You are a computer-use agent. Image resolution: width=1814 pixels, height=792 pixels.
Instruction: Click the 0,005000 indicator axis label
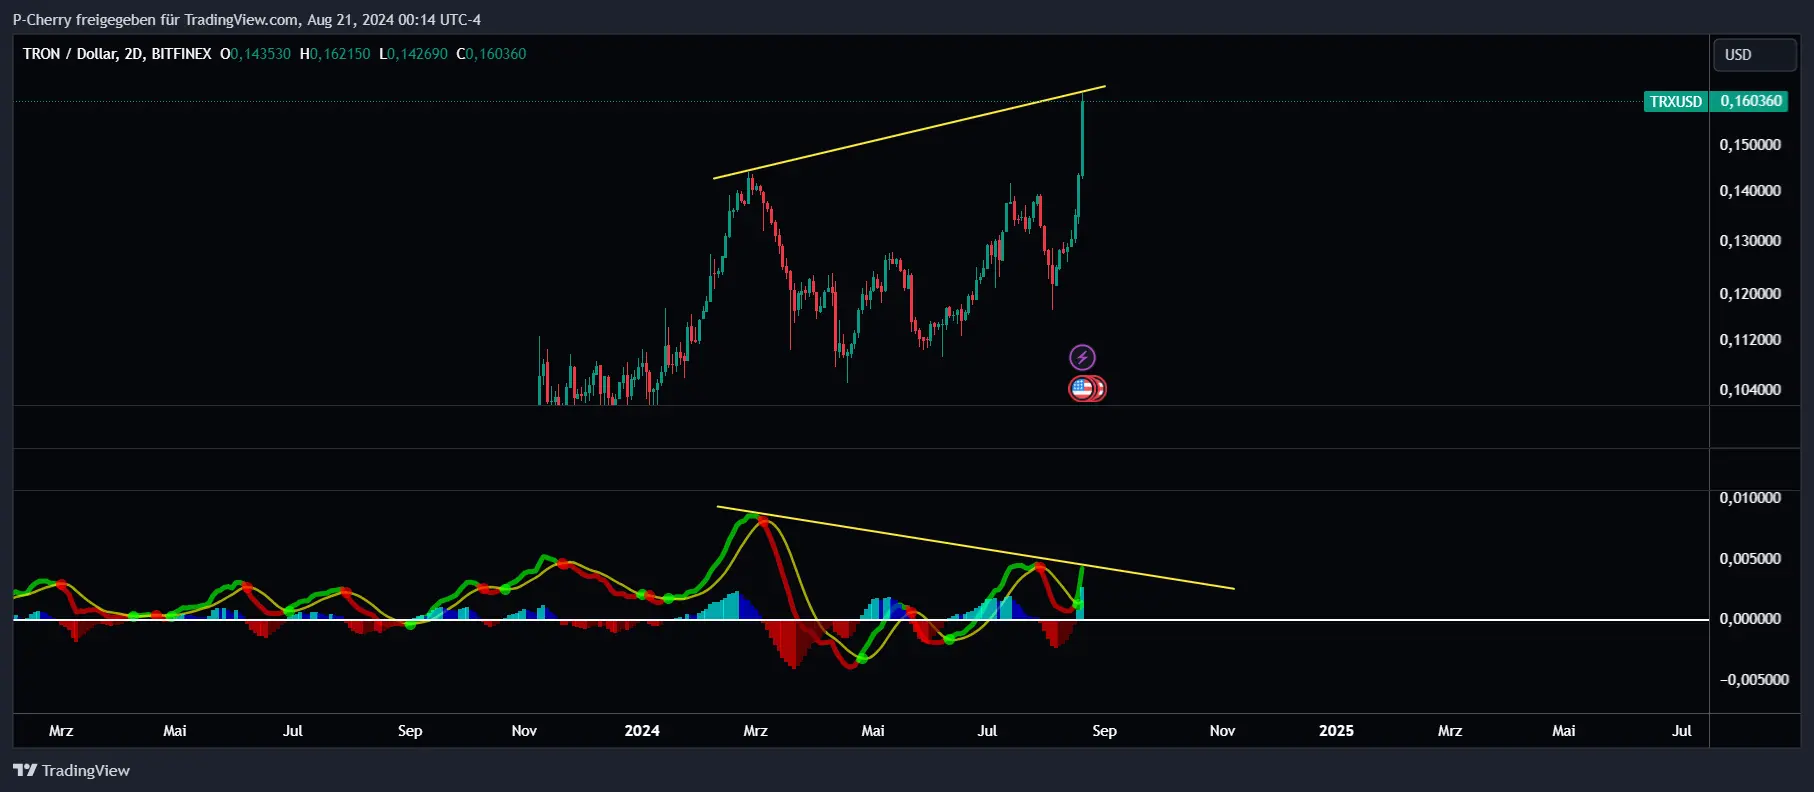(1750, 559)
